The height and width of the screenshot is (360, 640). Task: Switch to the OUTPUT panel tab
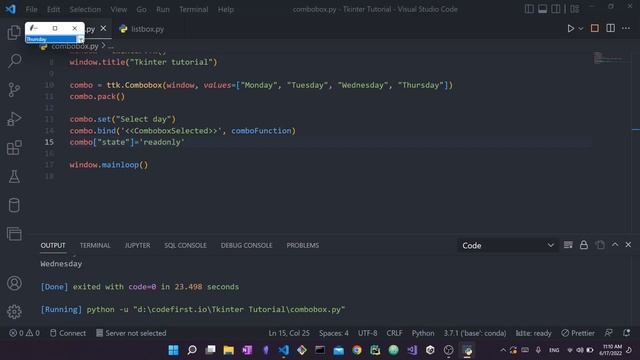click(x=53, y=245)
